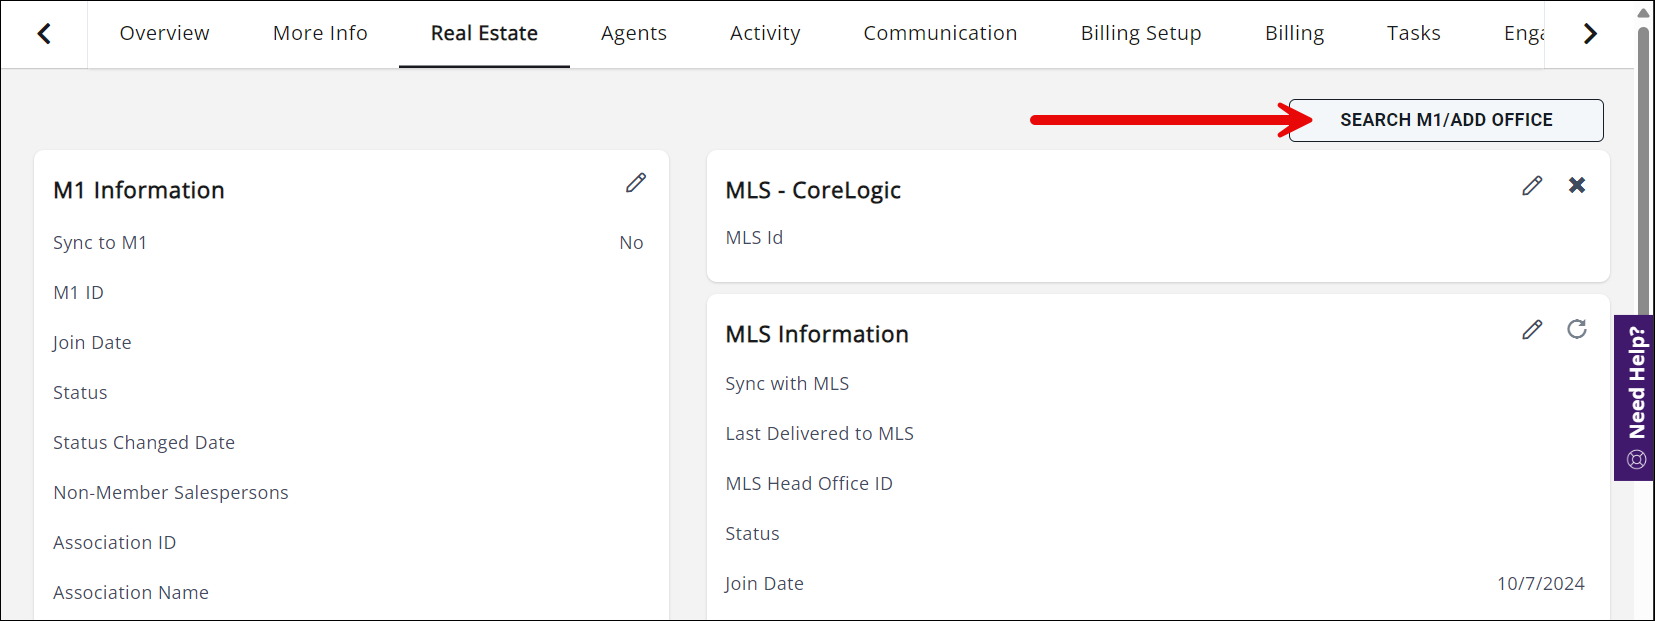The image size is (1655, 621).
Task: Open the Activity tab
Action: point(765,33)
